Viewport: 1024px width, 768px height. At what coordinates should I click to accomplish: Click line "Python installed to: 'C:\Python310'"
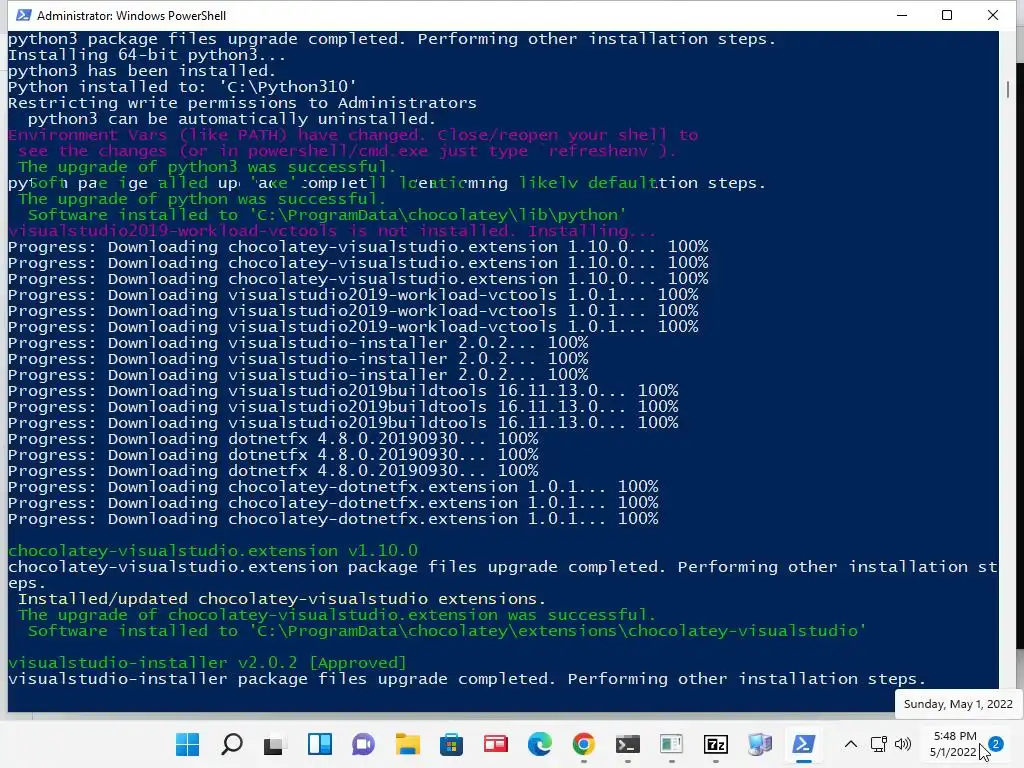(182, 87)
